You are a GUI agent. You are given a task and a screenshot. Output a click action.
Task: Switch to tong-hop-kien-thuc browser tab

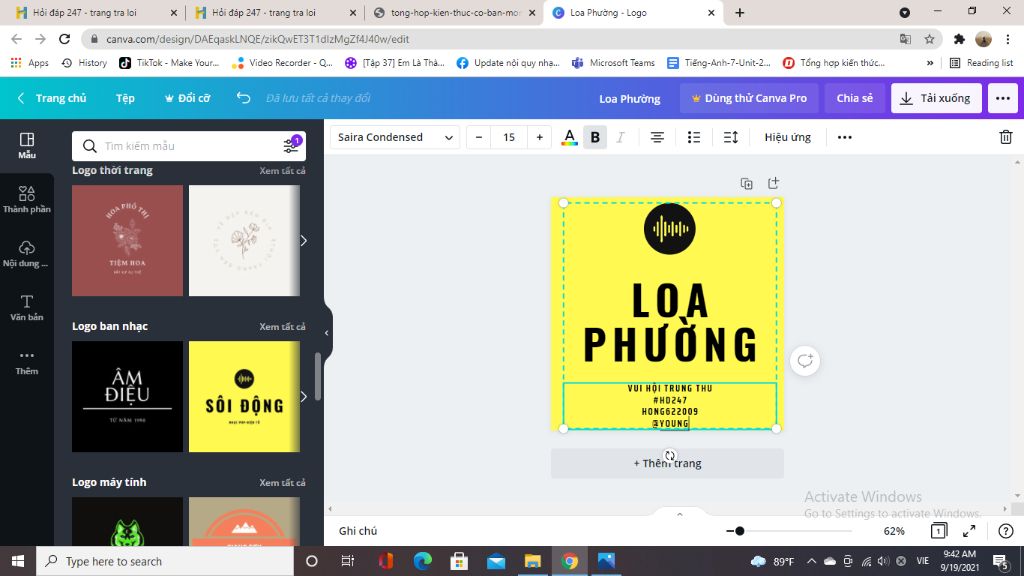point(455,12)
